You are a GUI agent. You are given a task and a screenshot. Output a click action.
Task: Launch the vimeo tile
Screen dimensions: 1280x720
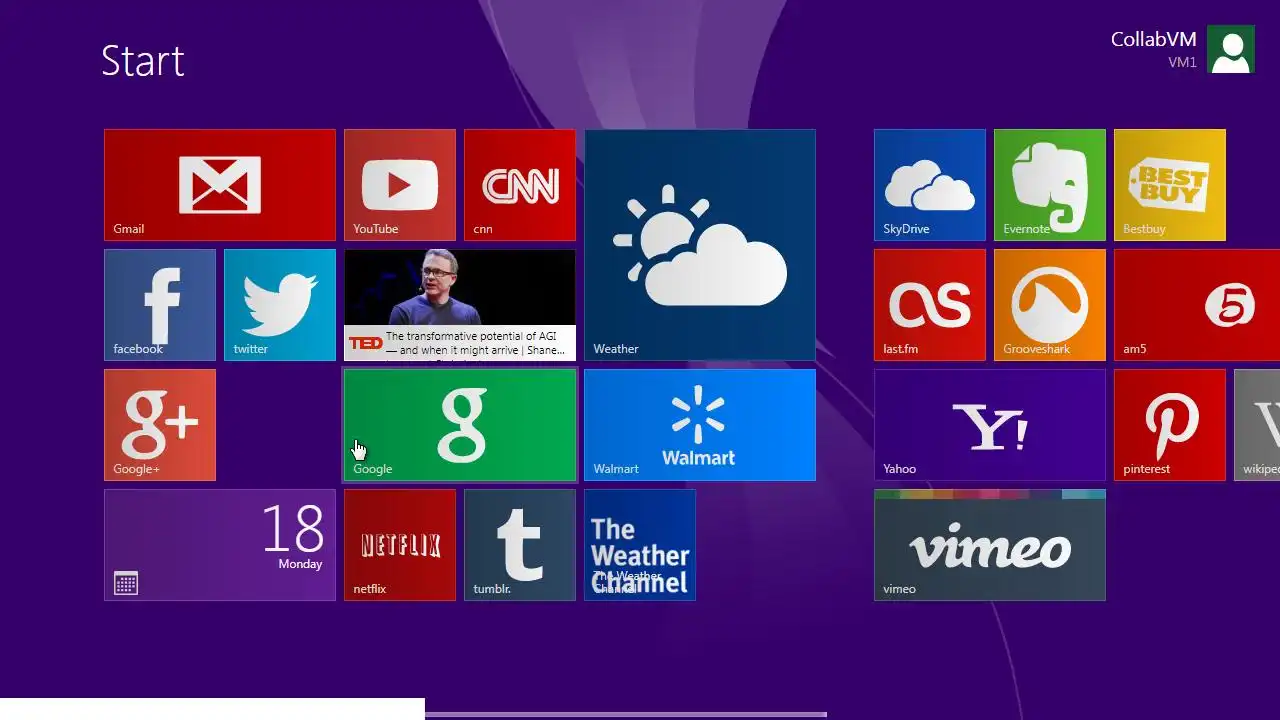[990, 545]
